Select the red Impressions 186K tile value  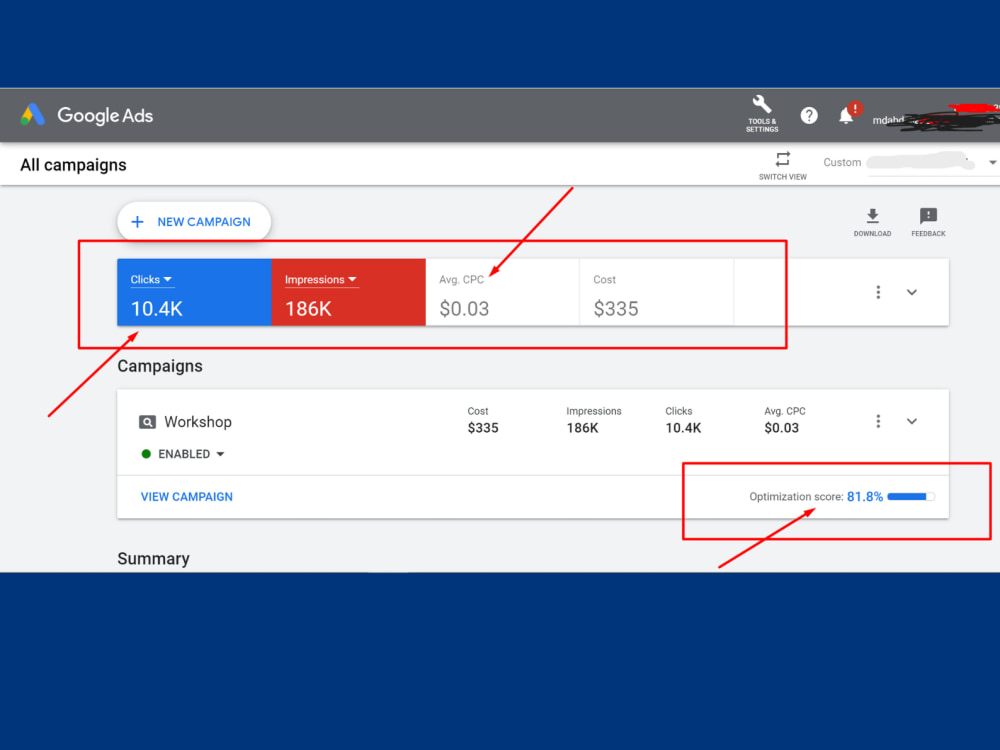coord(308,309)
